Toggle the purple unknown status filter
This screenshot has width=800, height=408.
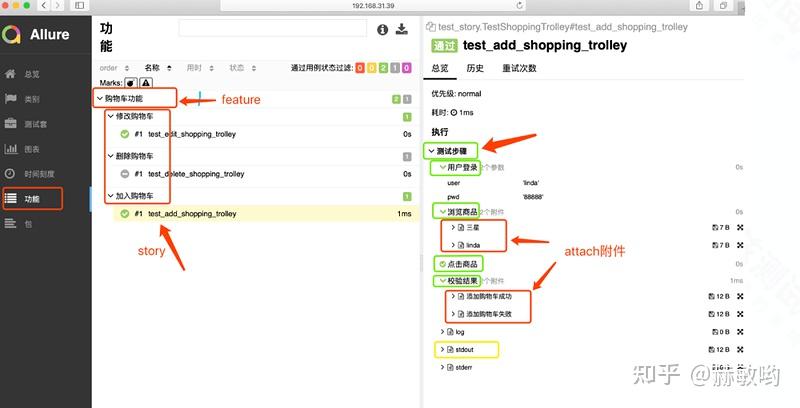[x=407, y=68]
